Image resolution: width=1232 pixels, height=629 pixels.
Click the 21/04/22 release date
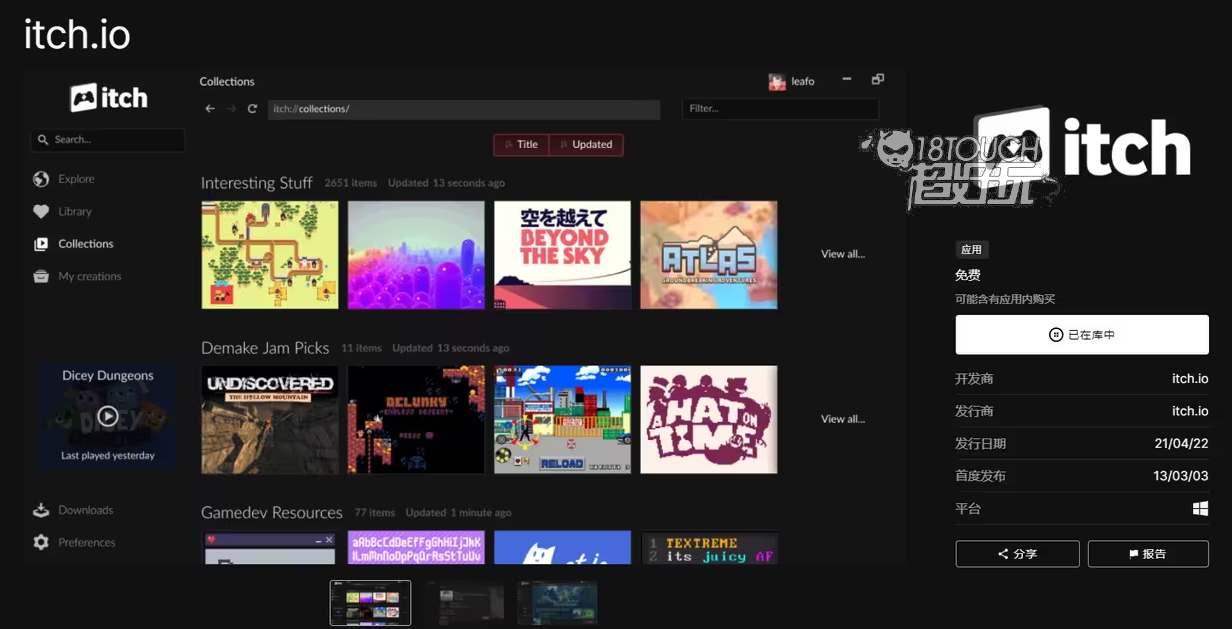pyautogui.click(x=1182, y=444)
